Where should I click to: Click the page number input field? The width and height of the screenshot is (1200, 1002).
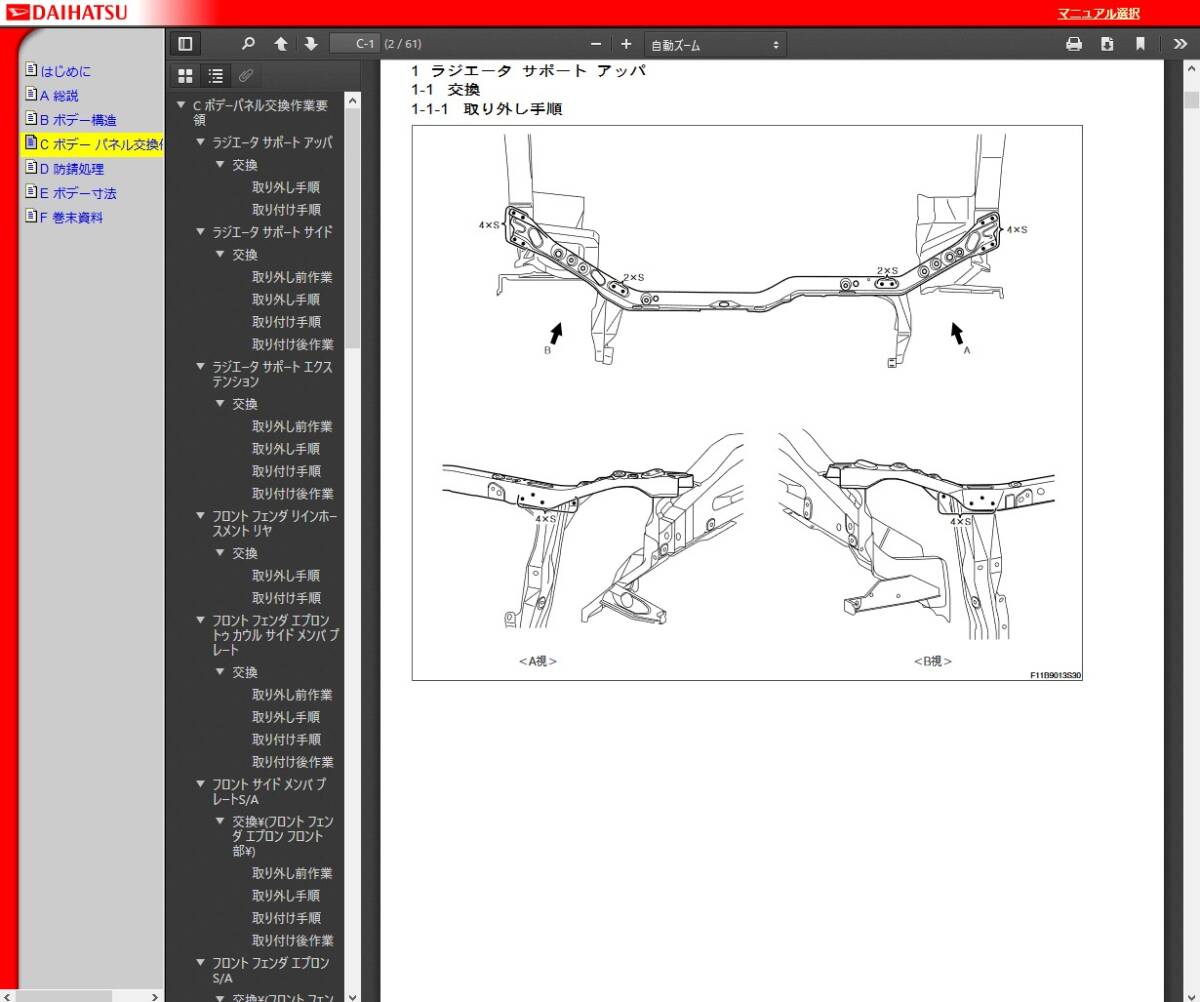point(354,44)
